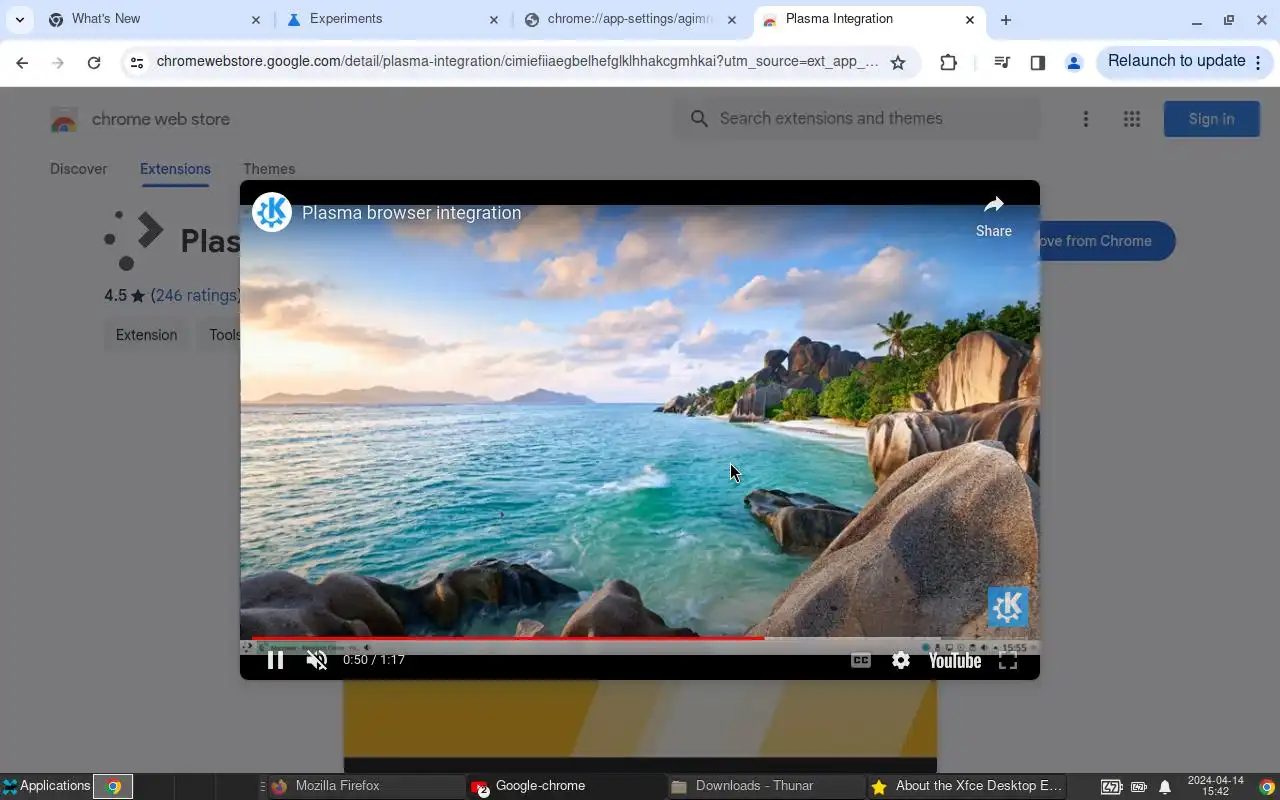Open About the Xfce Desktop window
This screenshot has width=1280, height=800.
pos(966,786)
